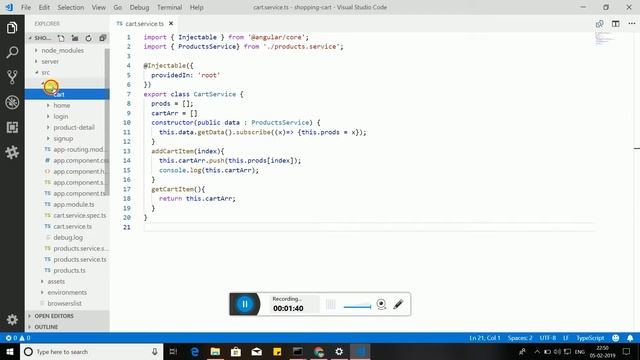Open the Selection menu

click(x=71, y=7)
